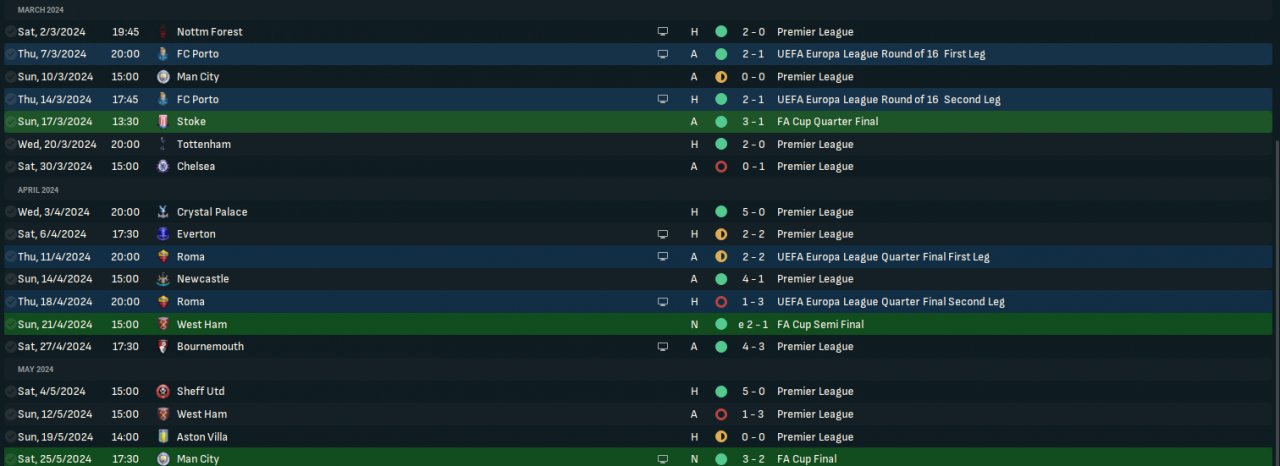
Task: Click the orange draw indicator on the Aston Villa row
Action: [721, 437]
